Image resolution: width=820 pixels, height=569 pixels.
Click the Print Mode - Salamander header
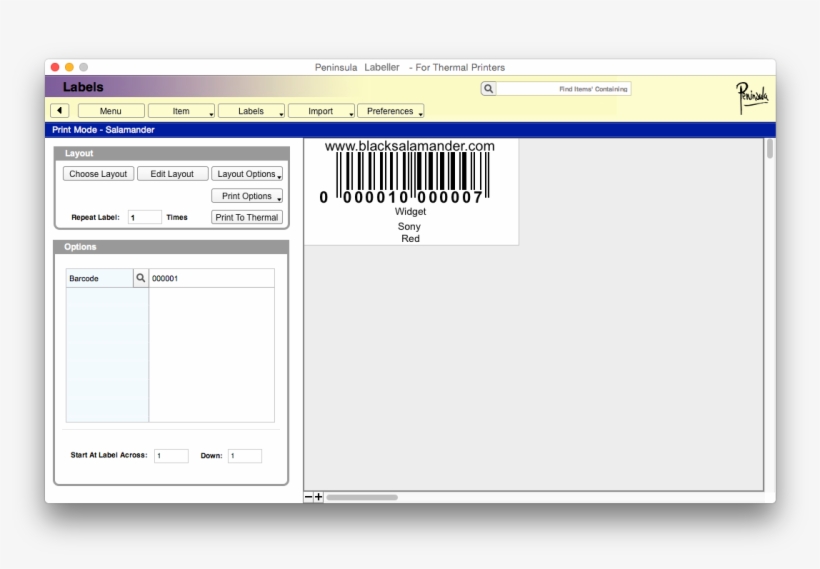tap(103, 130)
